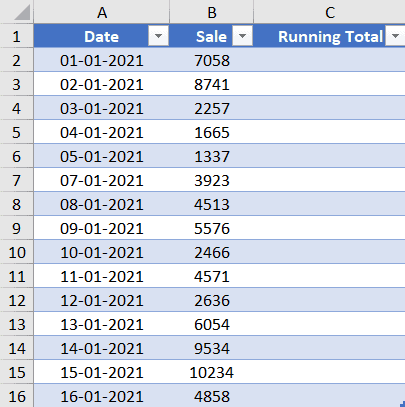Select the sale value 7058
The width and height of the screenshot is (405, 407).
tap(212, 60)
